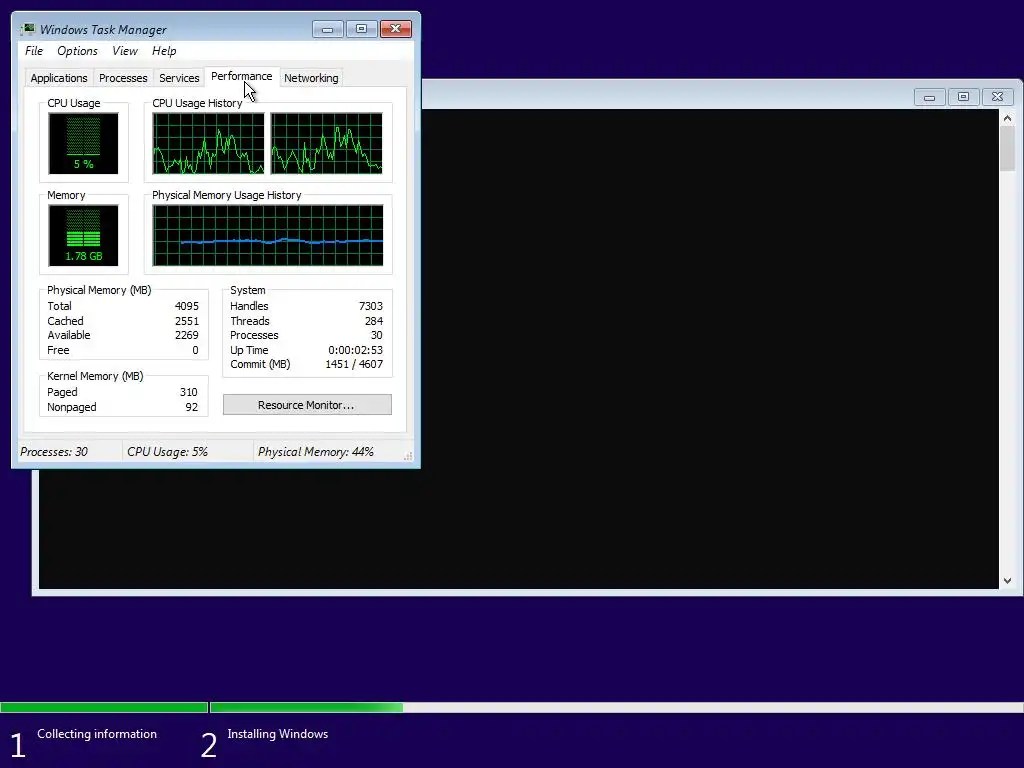Click the Up Time value 0:00:02:53
1024x768 pixels.
tap(355, 351)
